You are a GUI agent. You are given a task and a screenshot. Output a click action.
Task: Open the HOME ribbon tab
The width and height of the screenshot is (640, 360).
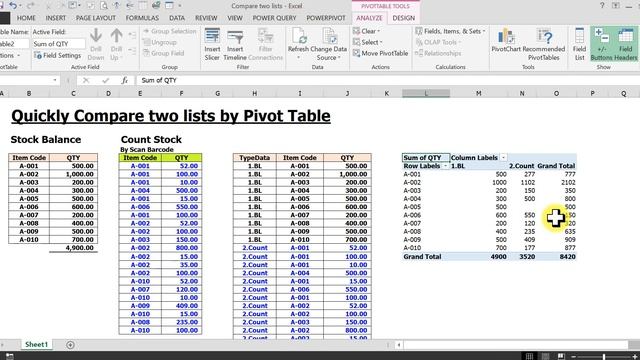[26, 18]
